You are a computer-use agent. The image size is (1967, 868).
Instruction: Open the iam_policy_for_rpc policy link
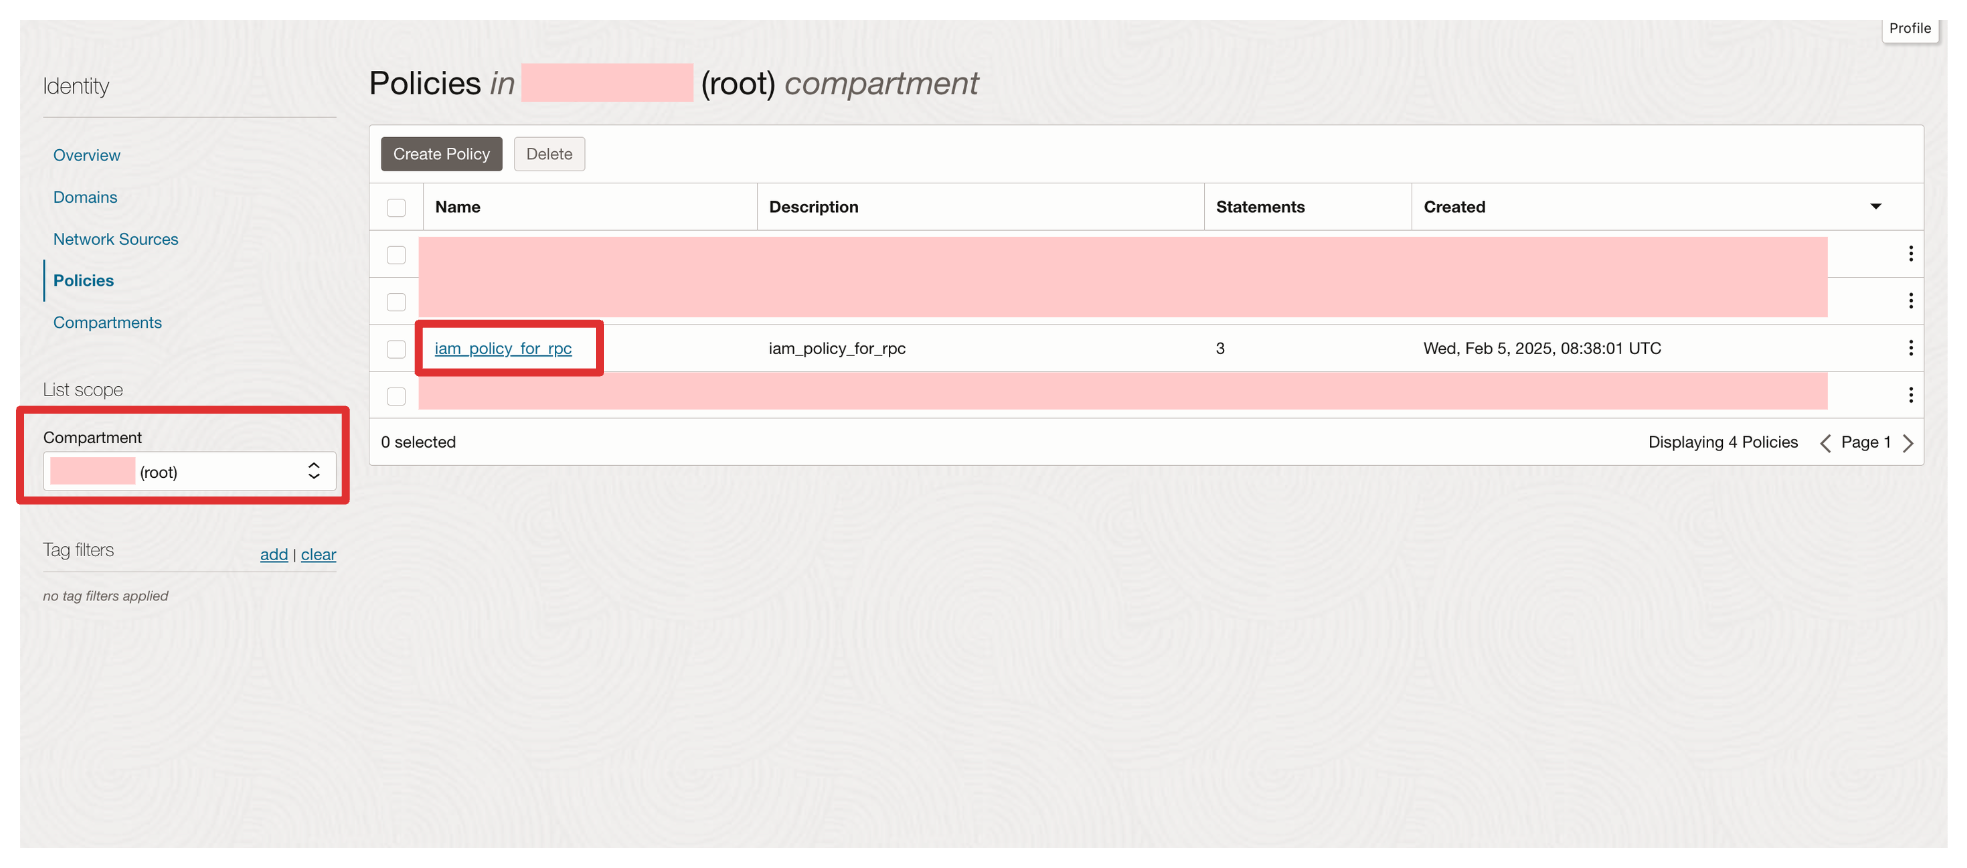(x=503, y=348)
